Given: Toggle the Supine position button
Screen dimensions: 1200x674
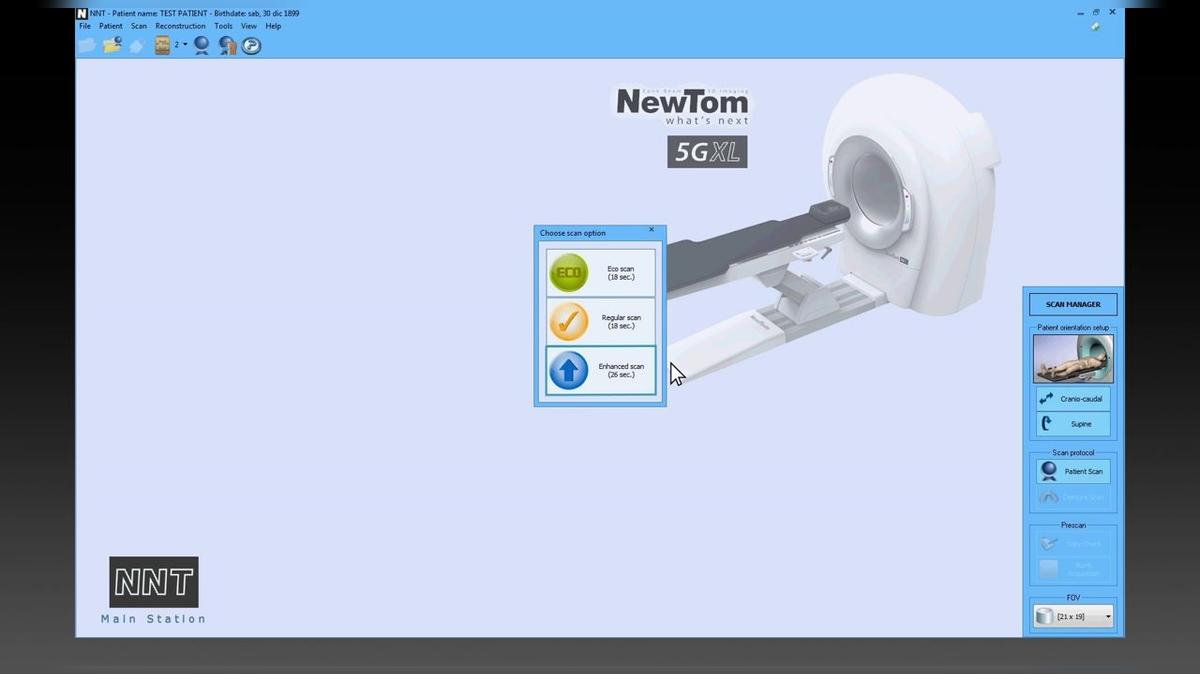Looking at the screenshot, I should 1073,424.
